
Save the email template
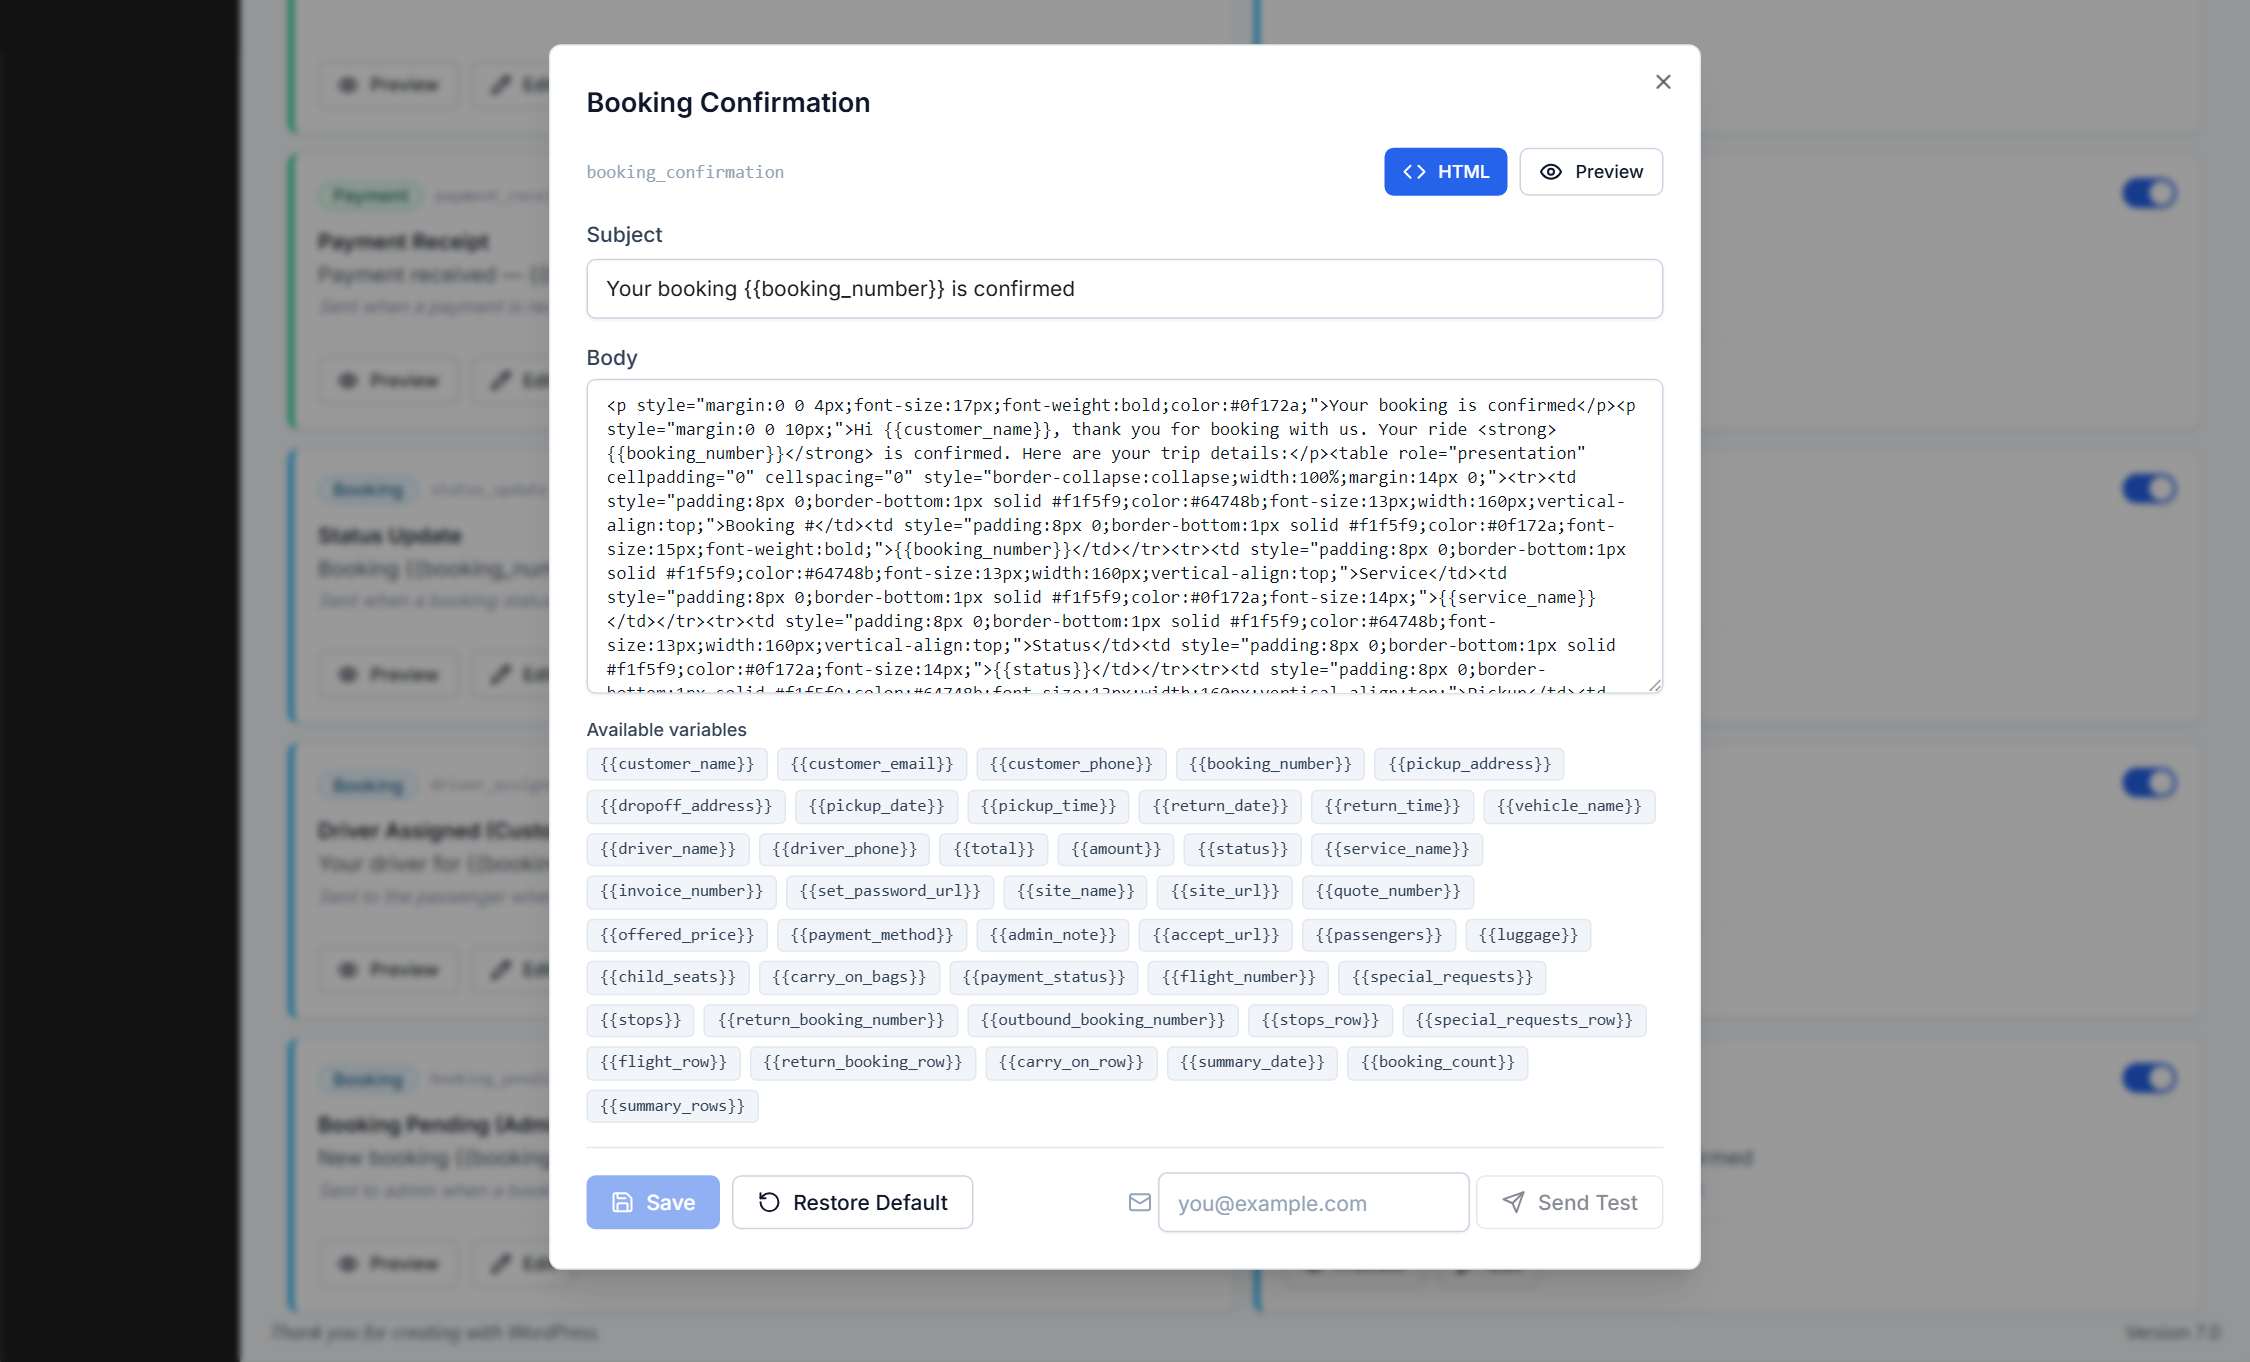coord(653,1202)
